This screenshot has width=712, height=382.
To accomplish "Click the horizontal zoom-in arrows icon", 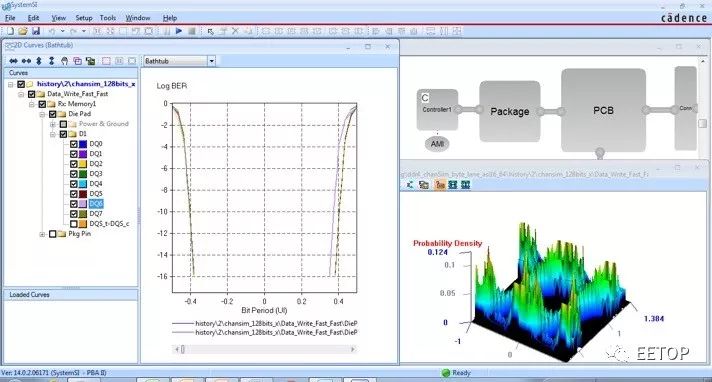I will click(x=14, y=61).
